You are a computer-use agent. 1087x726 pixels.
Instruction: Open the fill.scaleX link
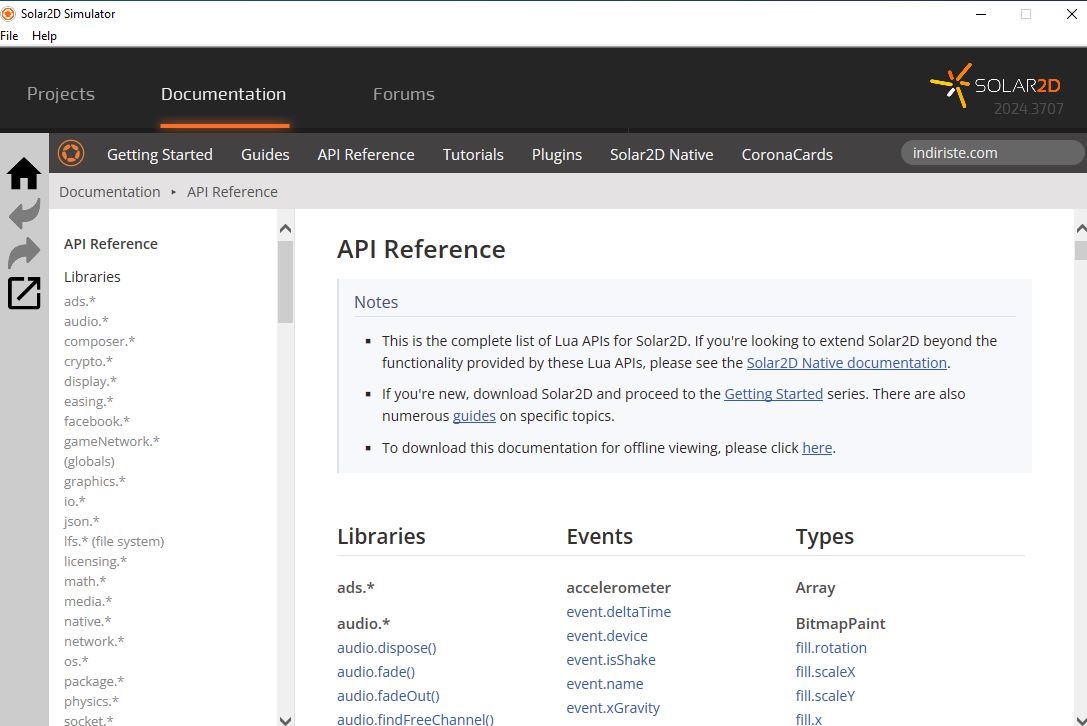point(826,672)
